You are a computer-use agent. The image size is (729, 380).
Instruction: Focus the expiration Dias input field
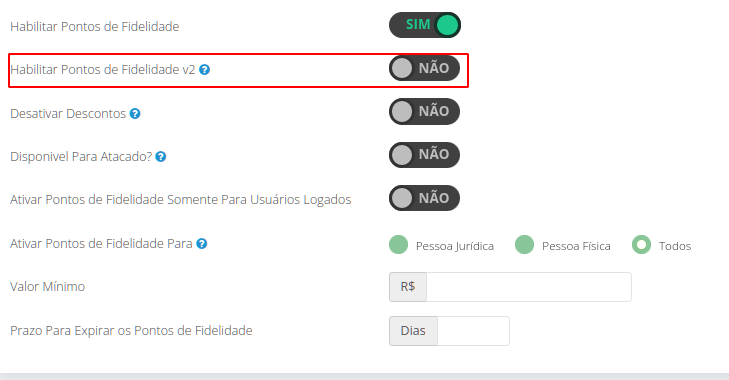click(473, 331)
